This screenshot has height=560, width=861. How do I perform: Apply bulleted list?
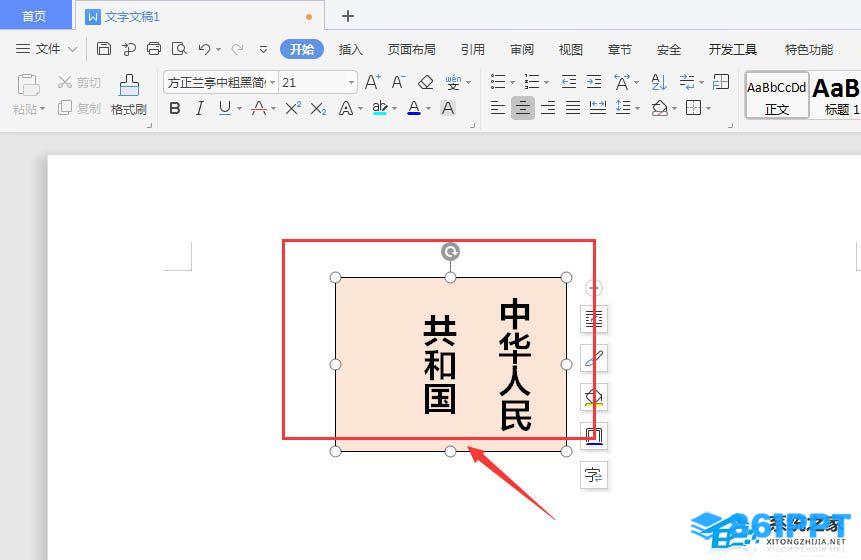[497, 82]
